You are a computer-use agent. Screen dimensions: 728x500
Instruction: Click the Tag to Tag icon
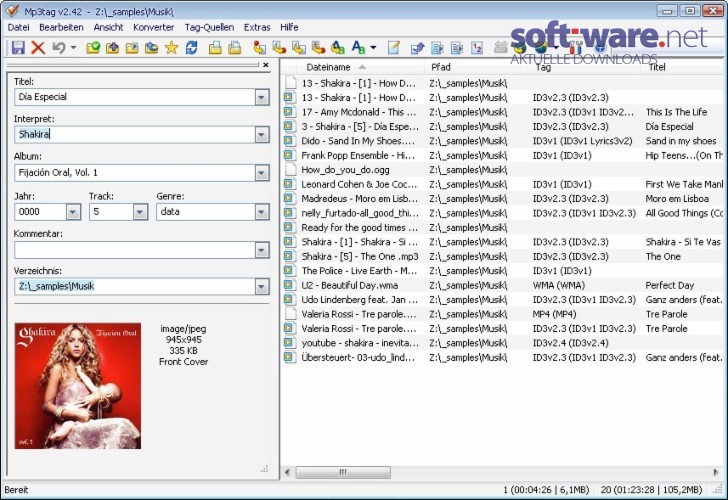tap(338, 47)
